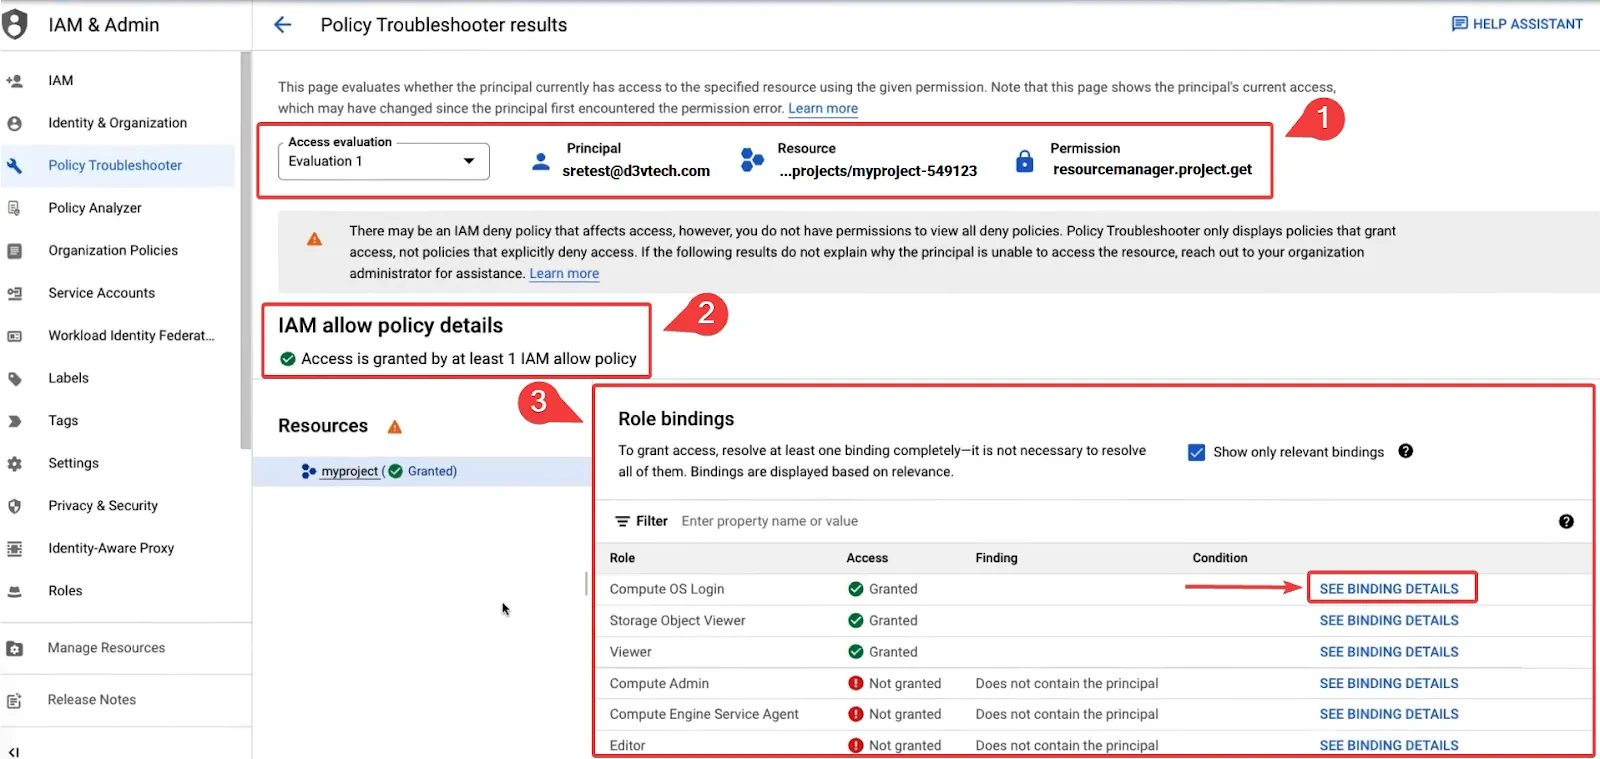The width and height of the screenshot is (1600, 759).
Task: Click help icon in the filter row
Action: tap(1566, 521)
